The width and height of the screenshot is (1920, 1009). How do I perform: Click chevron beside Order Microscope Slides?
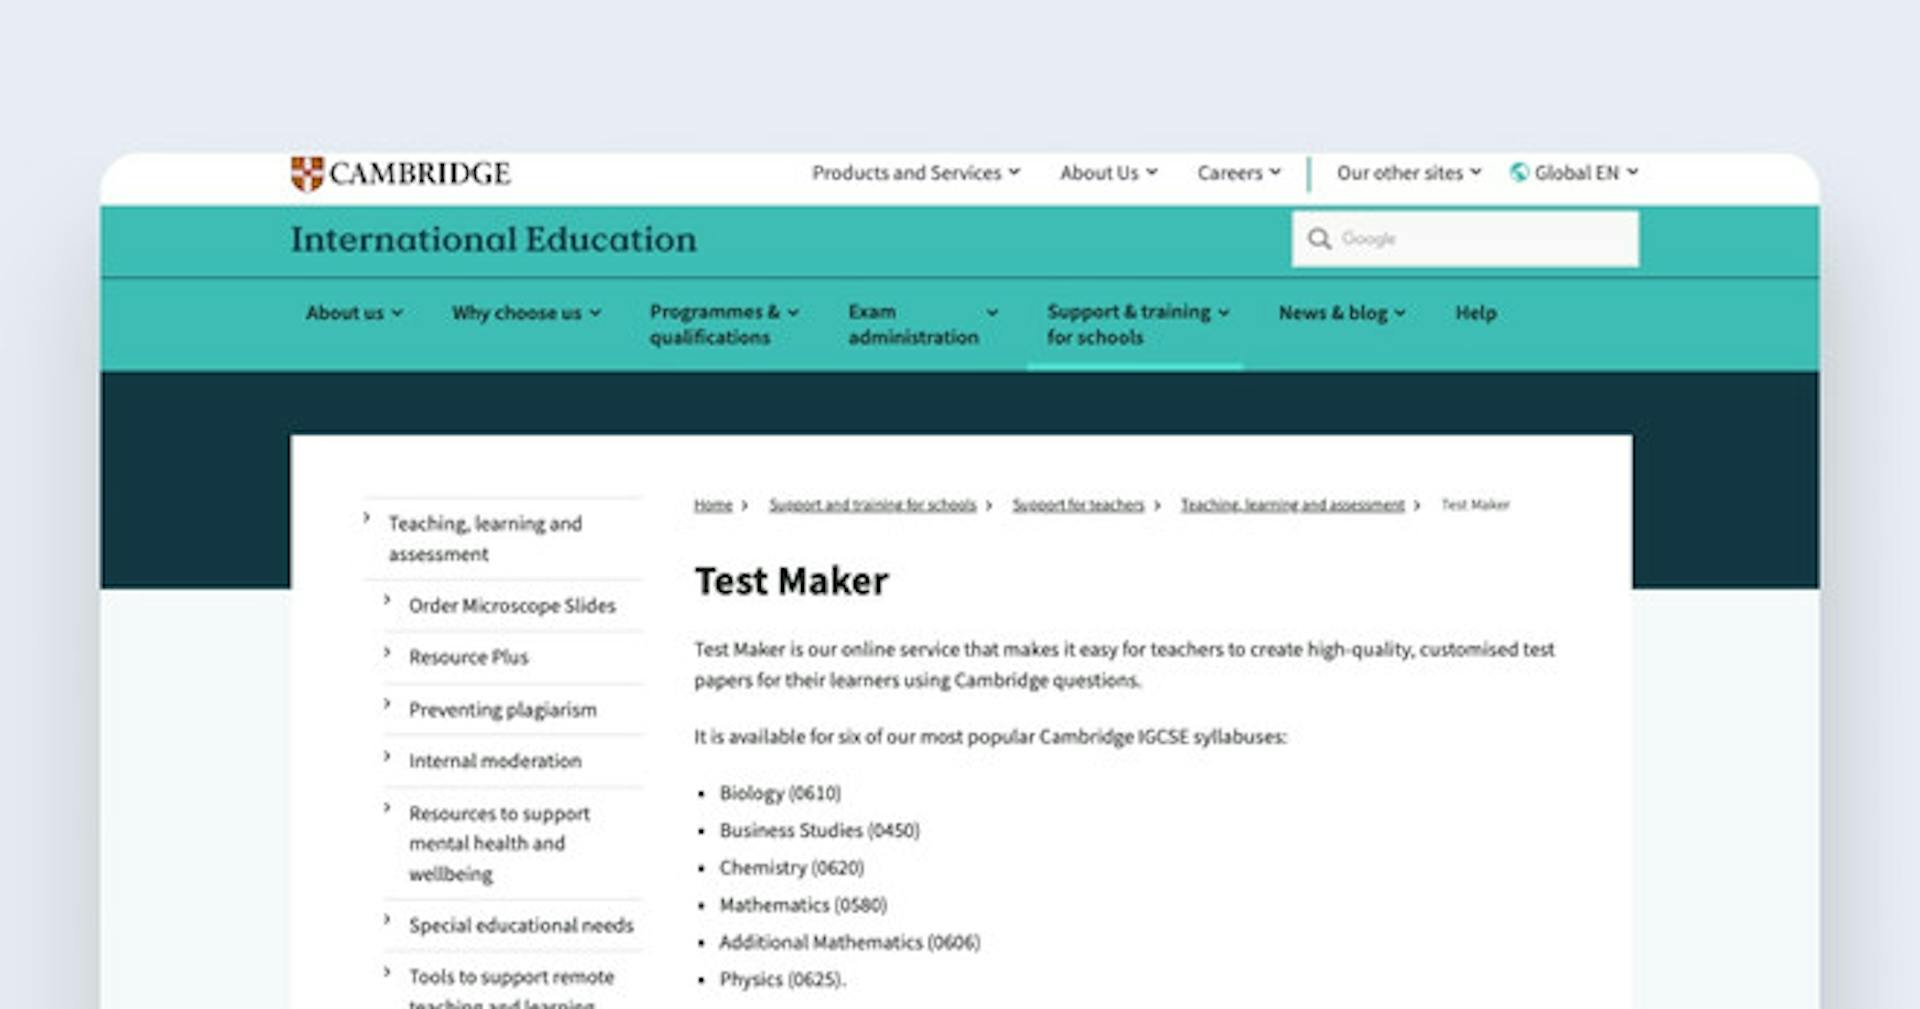point(387,600)
